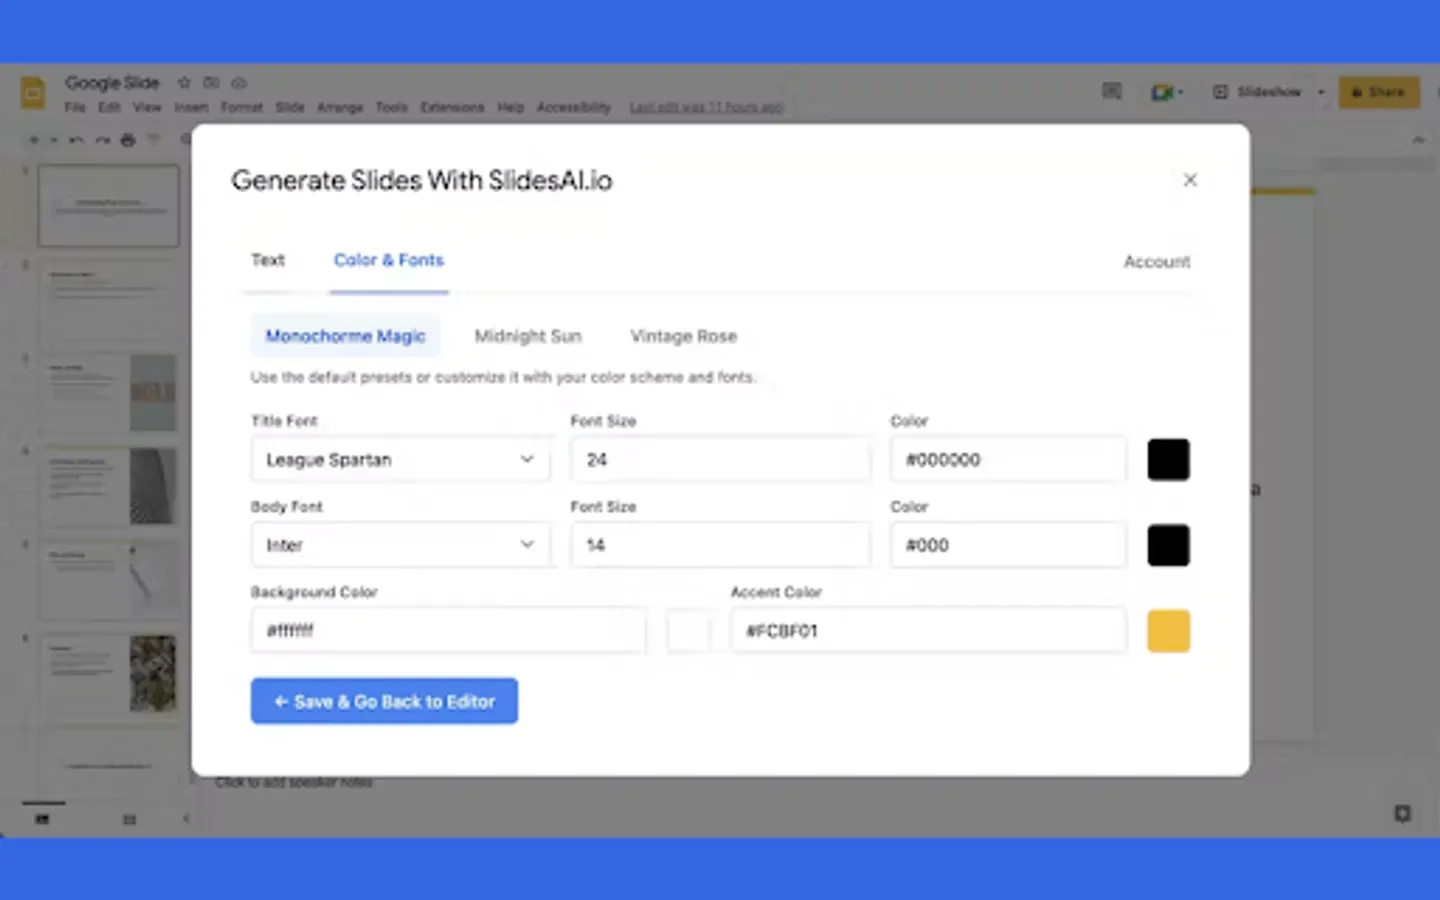
Task: Open the Accessibility menu
Action: coord(573,107)
